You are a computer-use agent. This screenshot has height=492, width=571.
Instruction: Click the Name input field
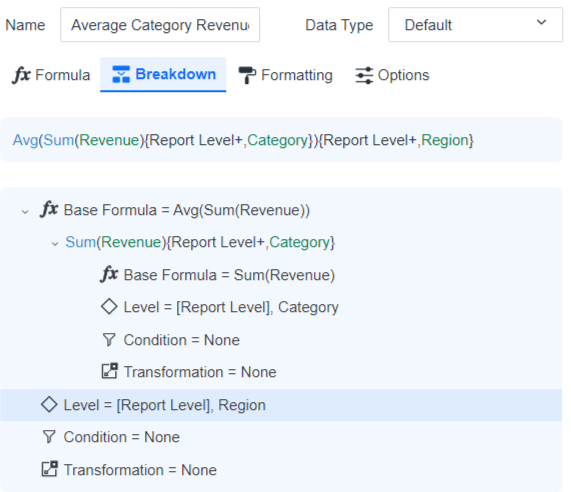(160, 25)
